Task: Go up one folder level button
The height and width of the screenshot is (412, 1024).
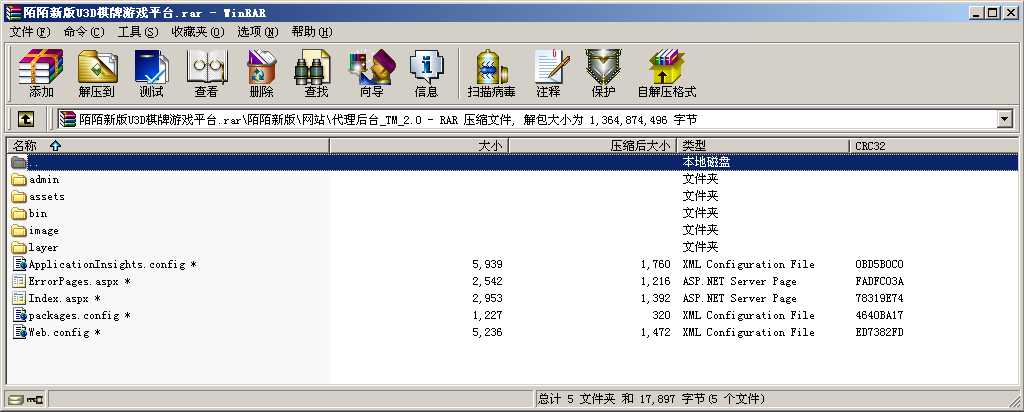Action: coord(25,119)
